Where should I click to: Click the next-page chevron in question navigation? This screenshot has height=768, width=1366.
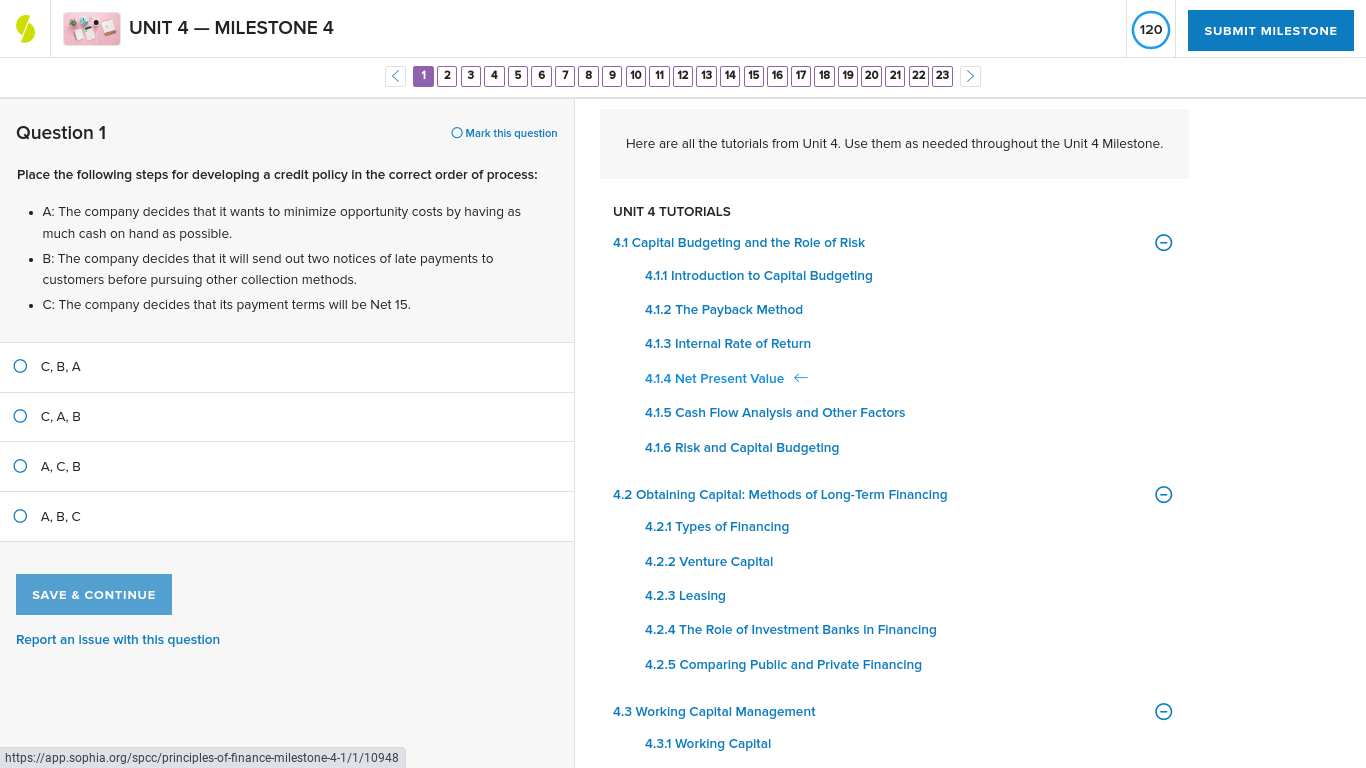(969, 75)
